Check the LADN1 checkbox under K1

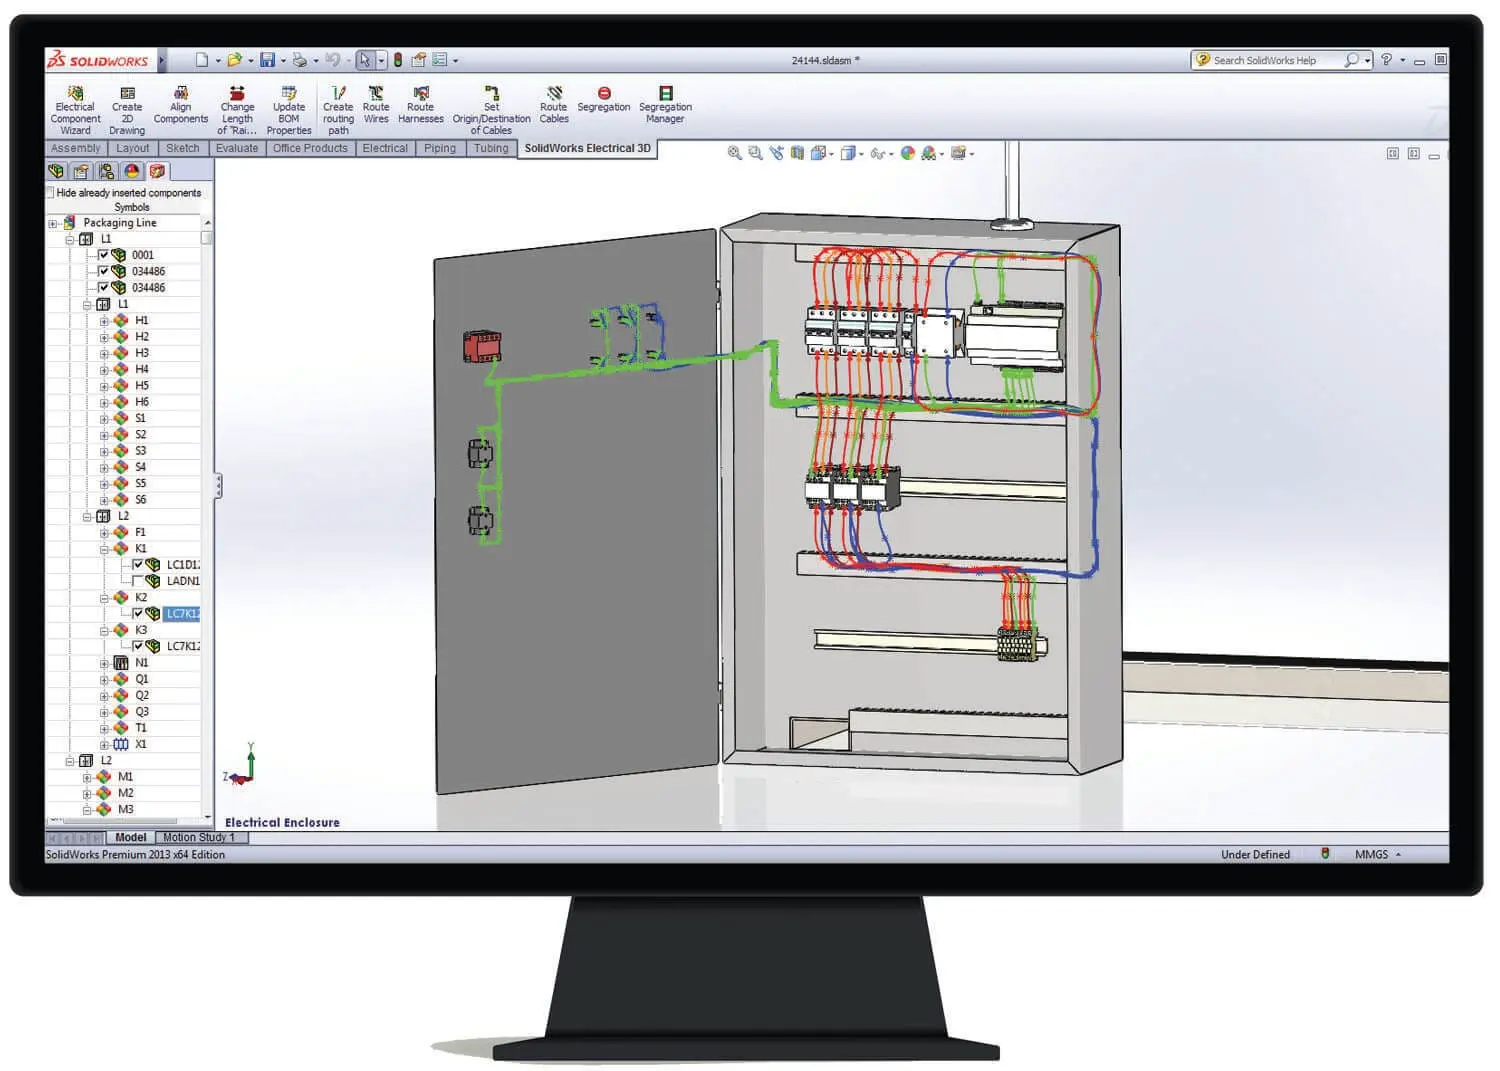138,581
